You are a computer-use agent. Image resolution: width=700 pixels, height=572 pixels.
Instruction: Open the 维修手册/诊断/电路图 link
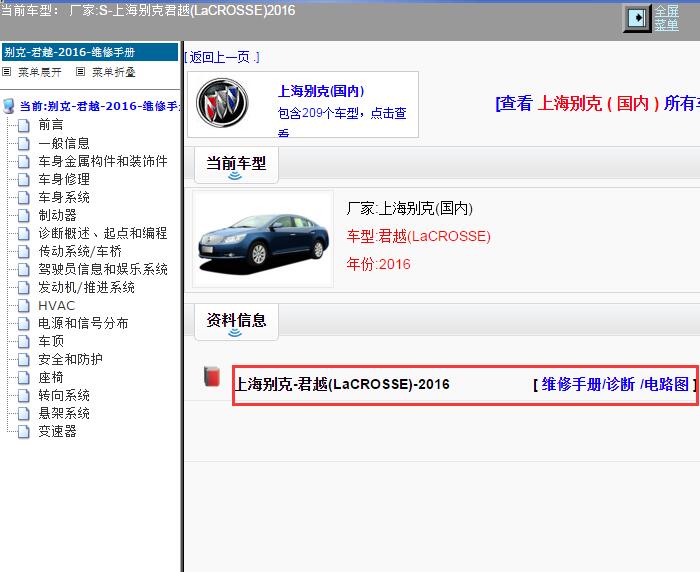pos(615,384)
